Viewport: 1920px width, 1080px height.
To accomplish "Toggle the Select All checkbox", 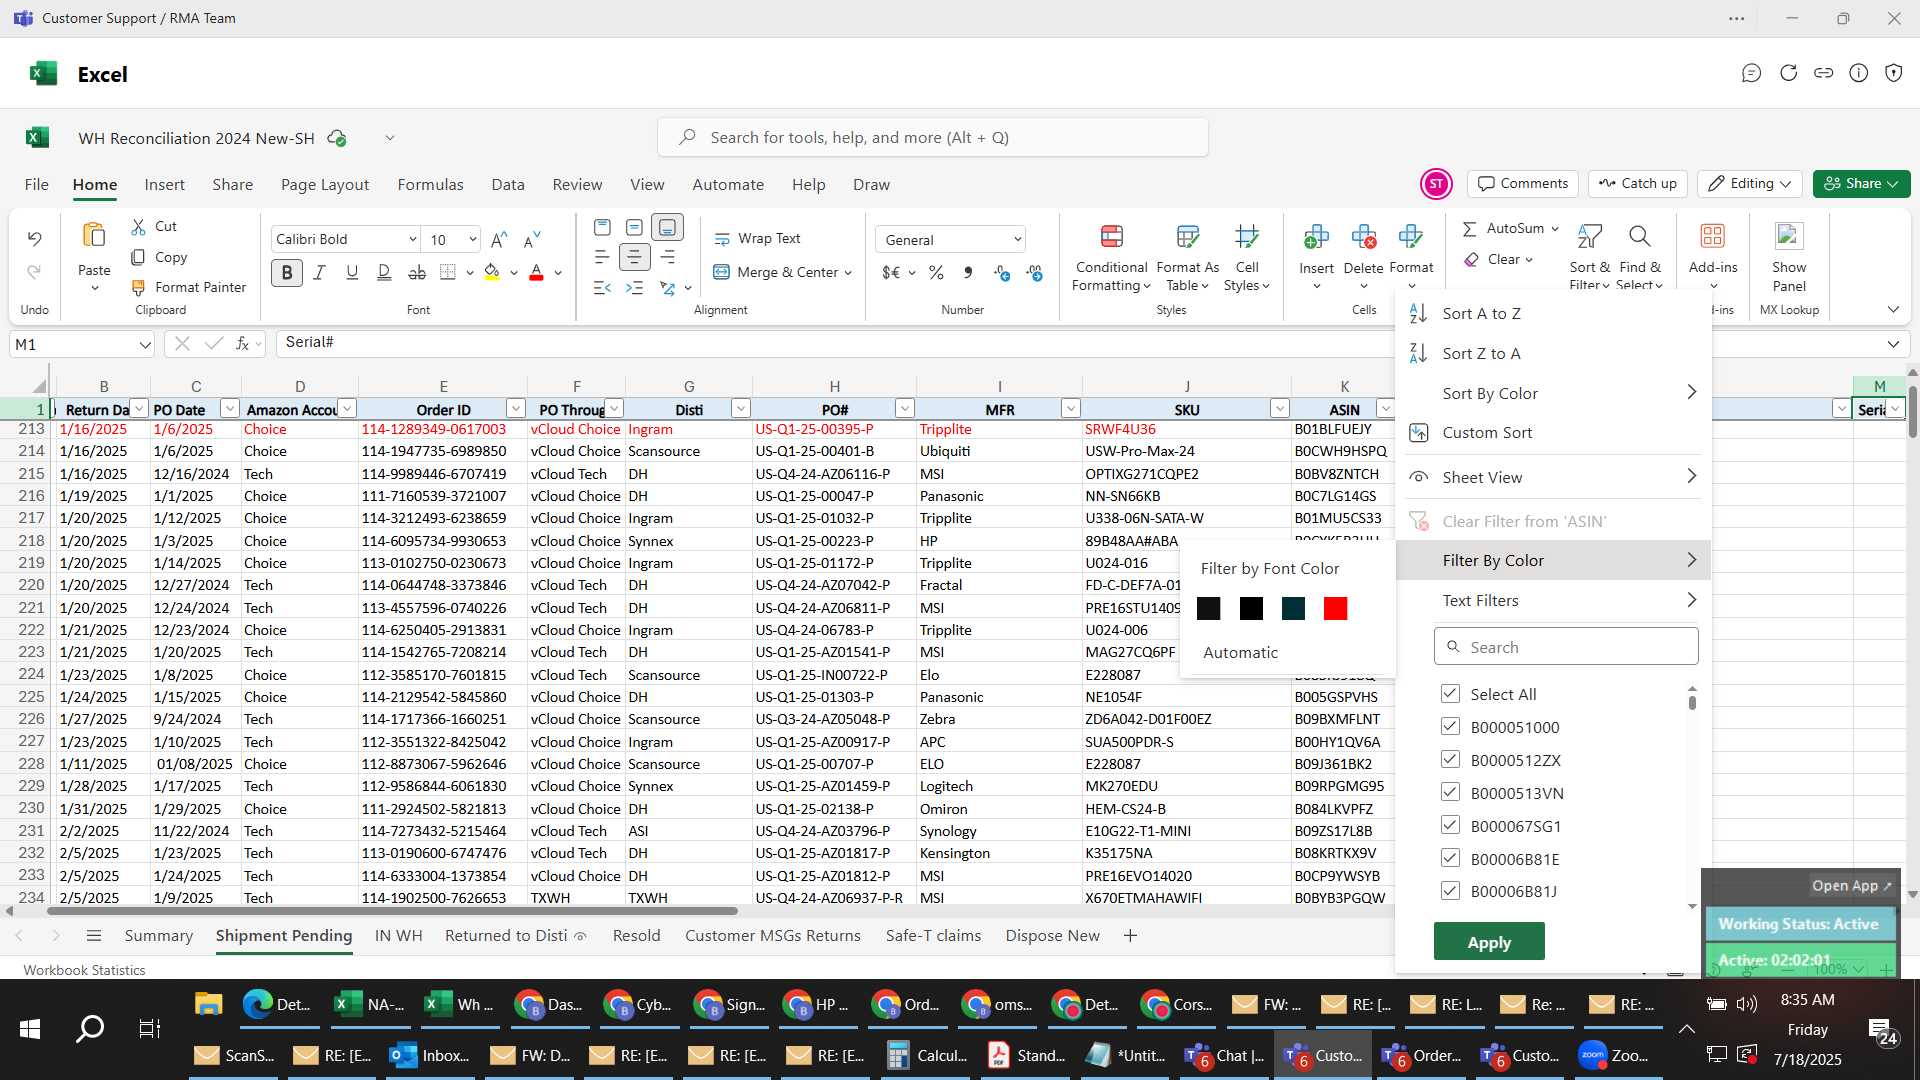I will [x=1450, y=694].
